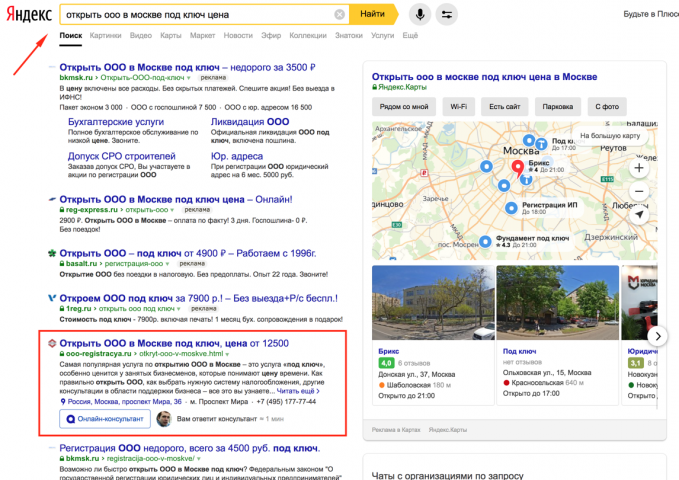Screen dimensions: 679x480
Task: Expand the Ещё menu
Action: [410, 36]
